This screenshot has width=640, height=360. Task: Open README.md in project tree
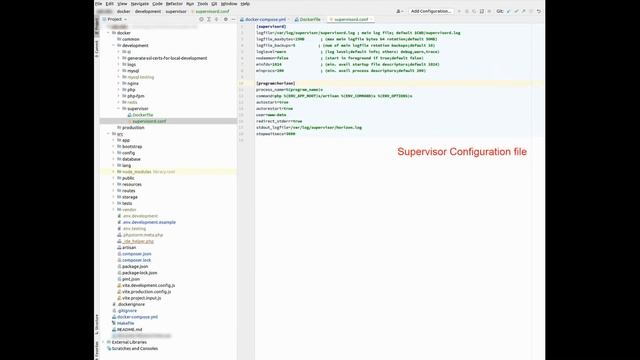(129, 329)
